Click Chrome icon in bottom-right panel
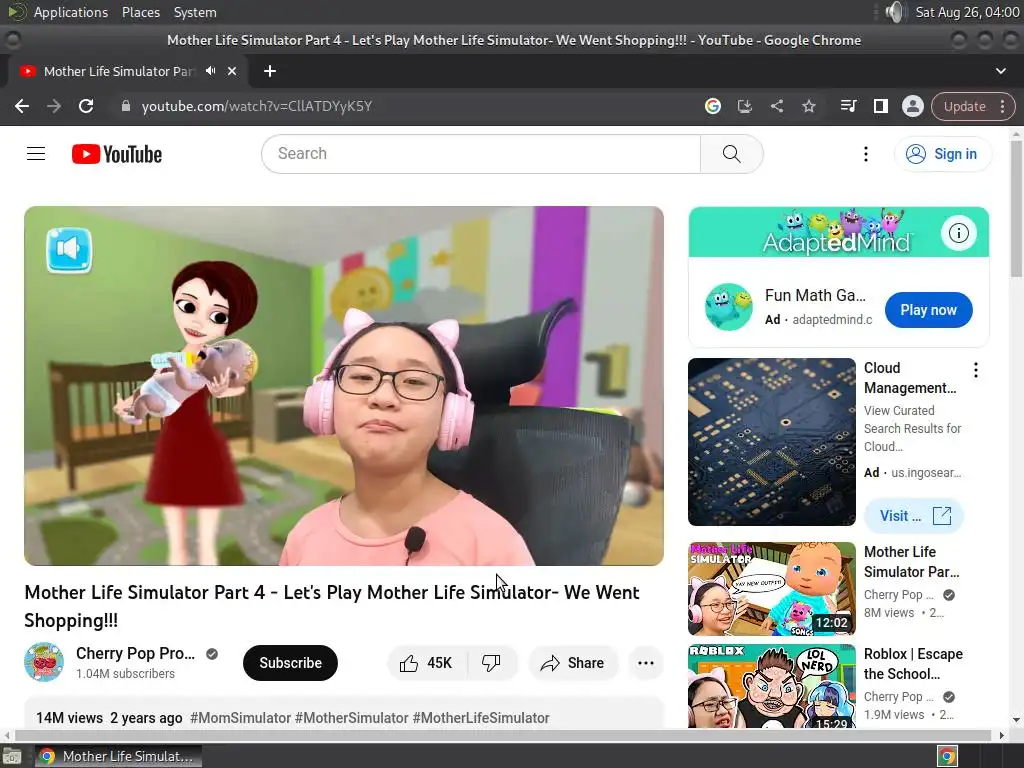1024x768 pixels. coord(947,756)
